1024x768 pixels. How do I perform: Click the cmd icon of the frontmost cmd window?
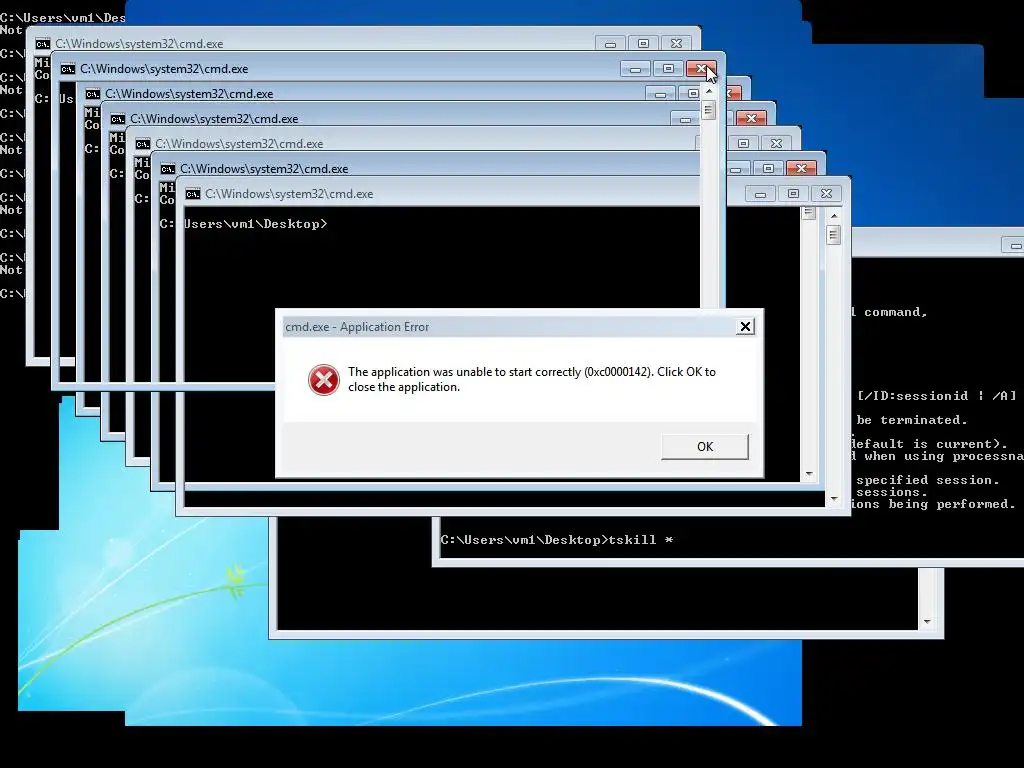point(193,194)
